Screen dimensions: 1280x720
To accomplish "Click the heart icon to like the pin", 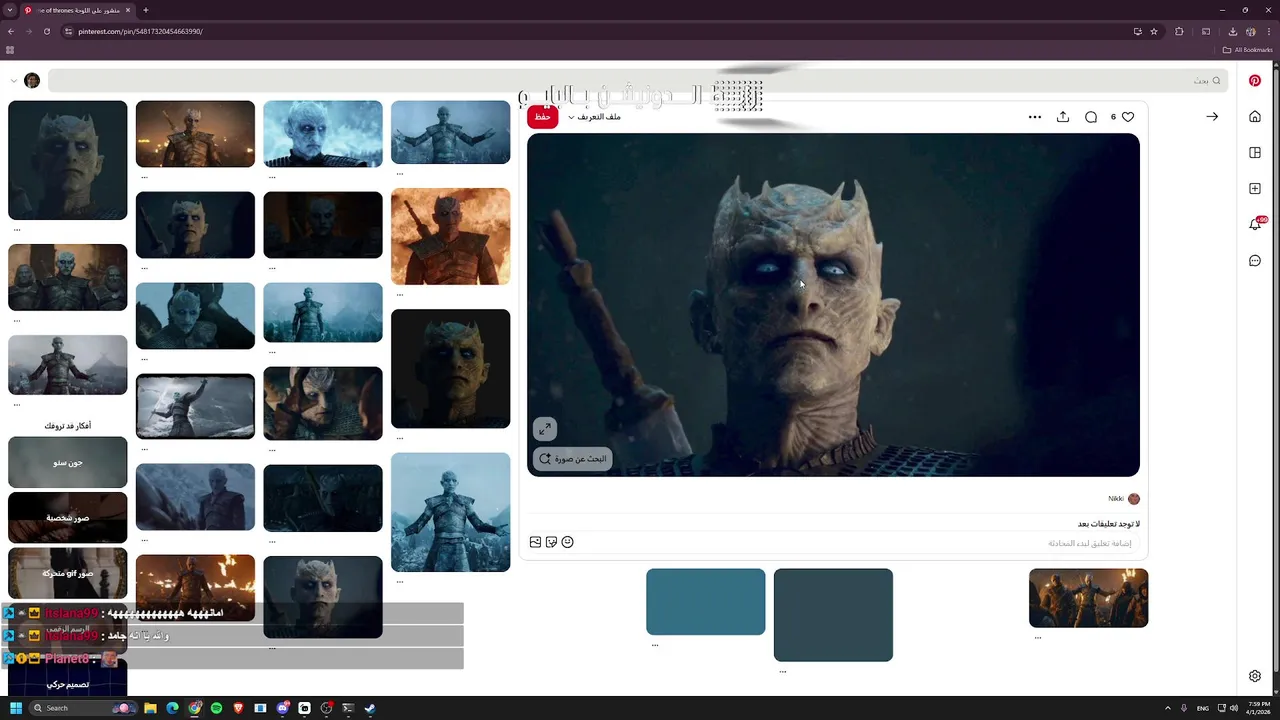I will tap(1128, 117).
